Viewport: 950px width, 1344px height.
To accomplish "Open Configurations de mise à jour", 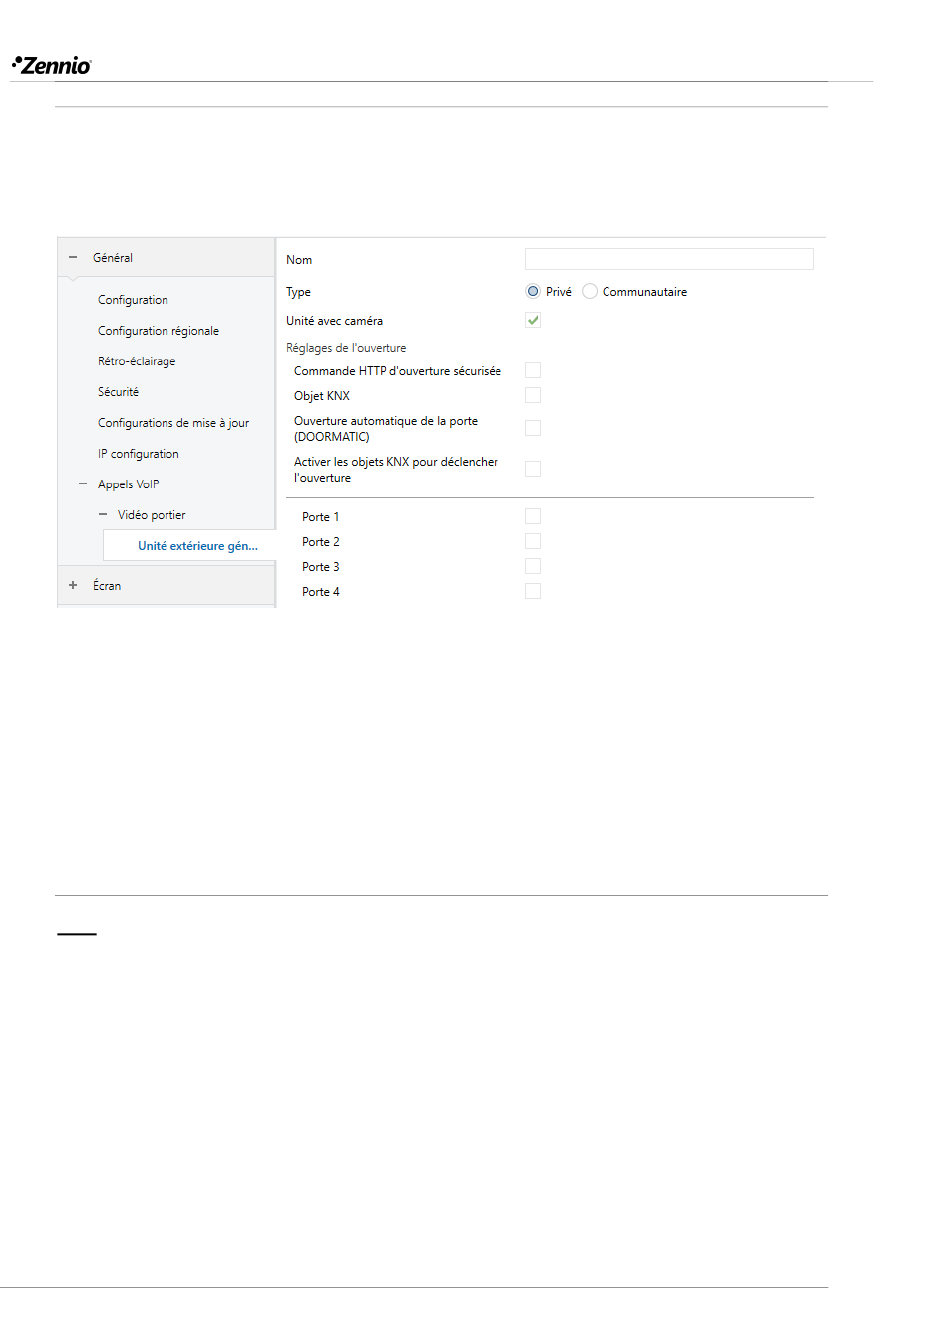I will 173,423.
